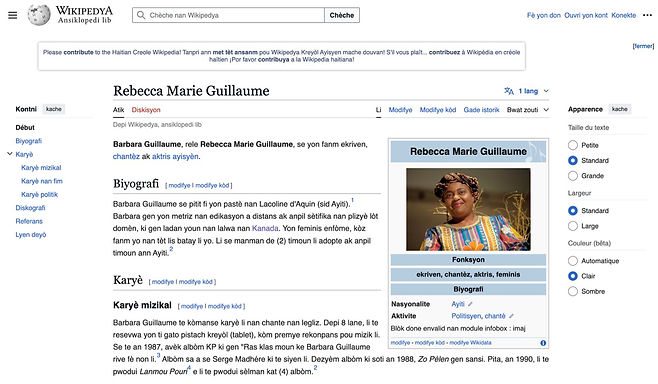658x384 pixels.
Task: Click the pencil icon next to Politisyen, chantè
Action: point(511,316)
